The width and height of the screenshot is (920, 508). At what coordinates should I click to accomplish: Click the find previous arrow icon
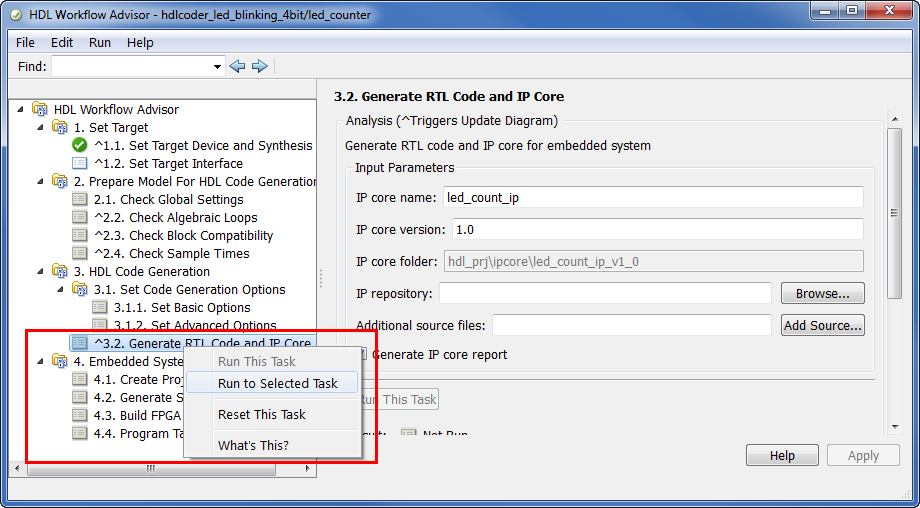(237, 66)
